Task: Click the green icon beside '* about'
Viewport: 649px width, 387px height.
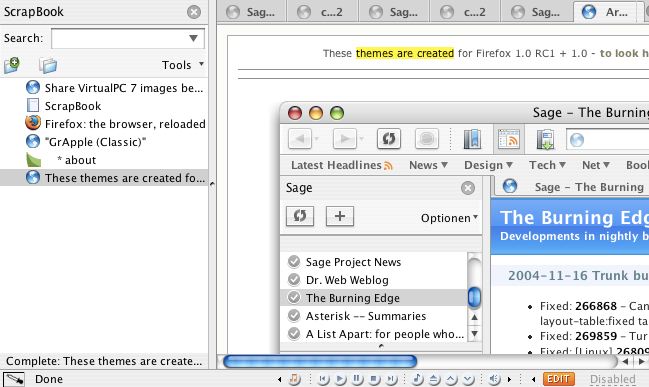Action: coord(33,160)
